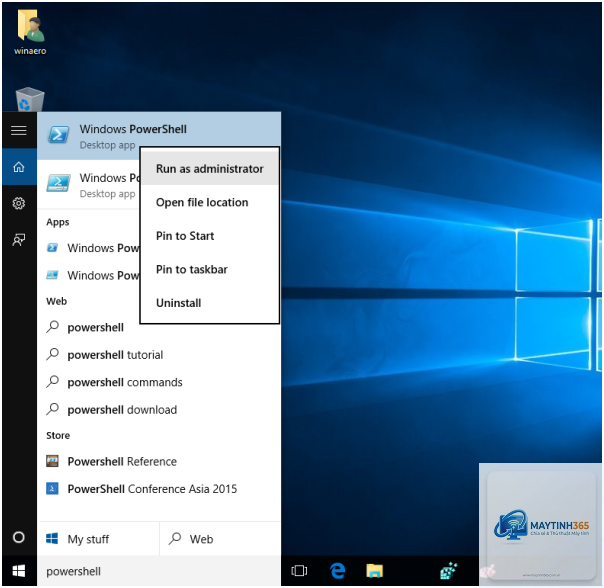The height and width of the screenshot is (588, 604).
Task: Open the My stuff search filter
Action: tap(98, 539)
